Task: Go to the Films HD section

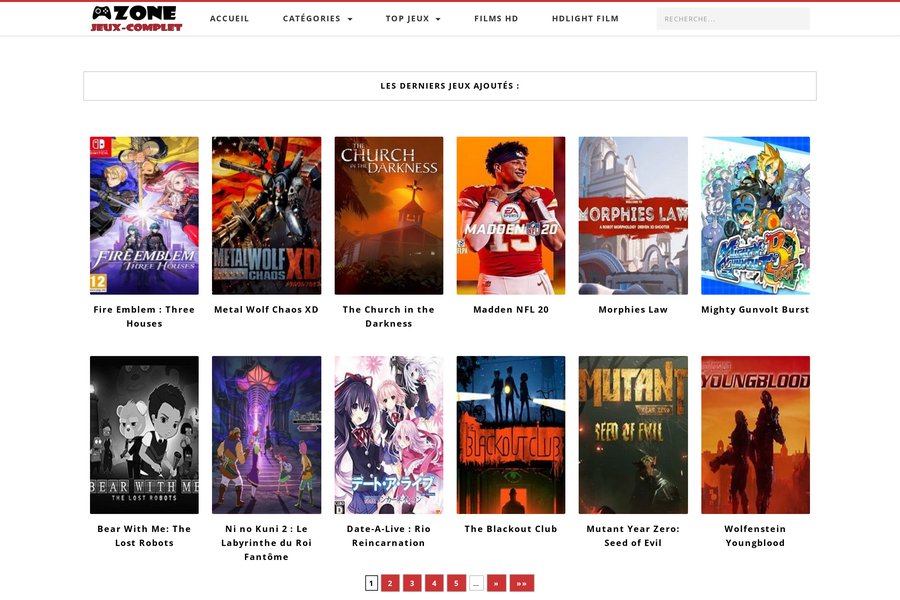Action: [496, 18]
